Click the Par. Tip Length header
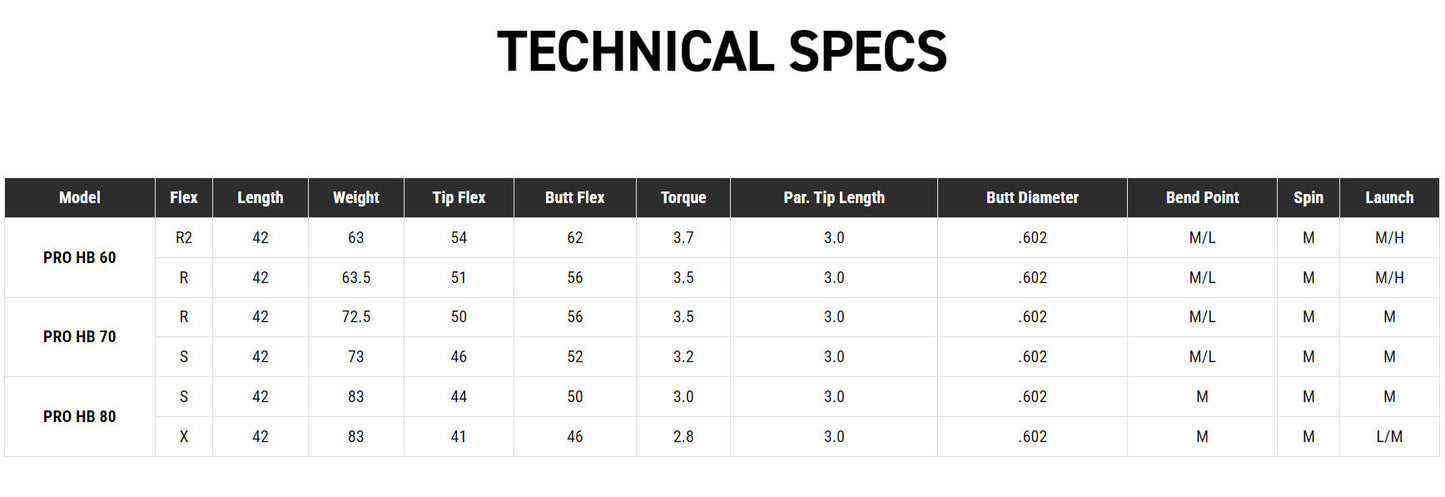The height and width of the screenshot is (497, 1445). click(x=834, y=198)
